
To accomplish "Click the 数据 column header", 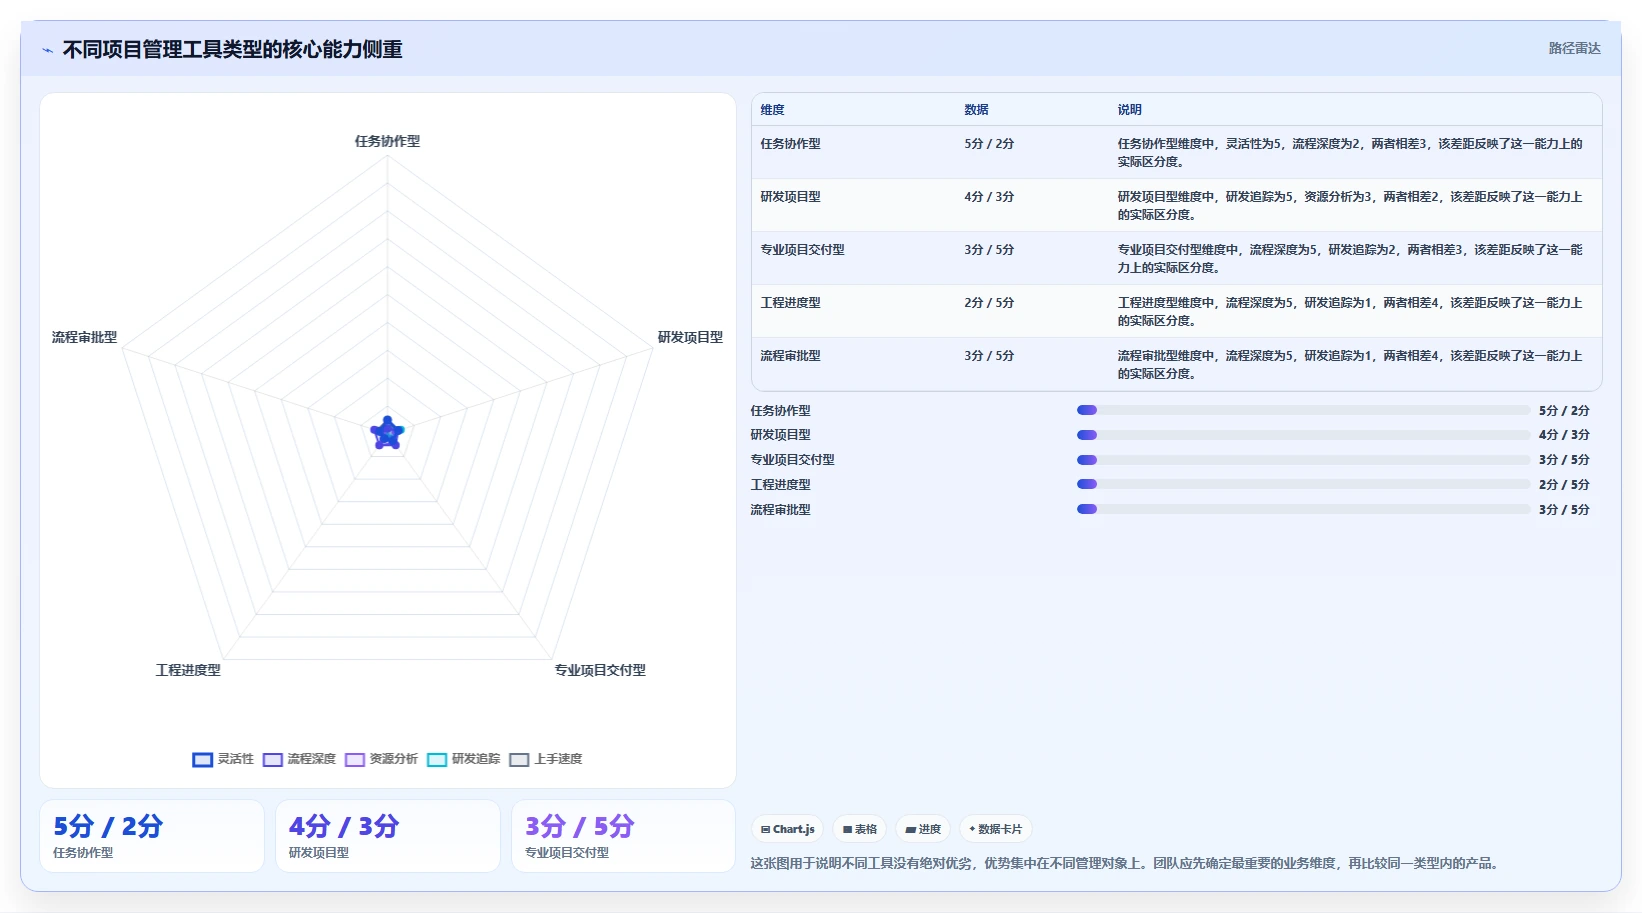I will click(x=976, y=110).
